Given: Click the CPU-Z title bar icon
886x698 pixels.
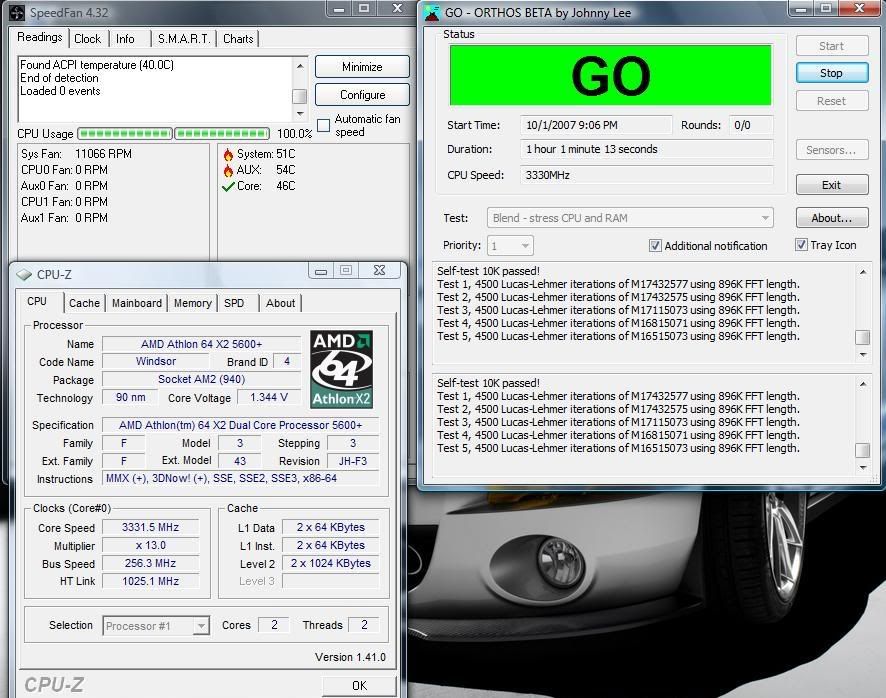Looking at the screenshot, I should tap(24, 275).
